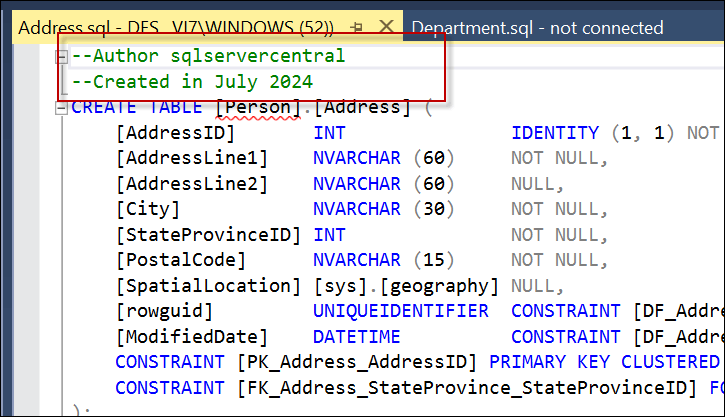Click the [sys].[geography] type
Screen dimensions: 725x417
tap(406, 286)
